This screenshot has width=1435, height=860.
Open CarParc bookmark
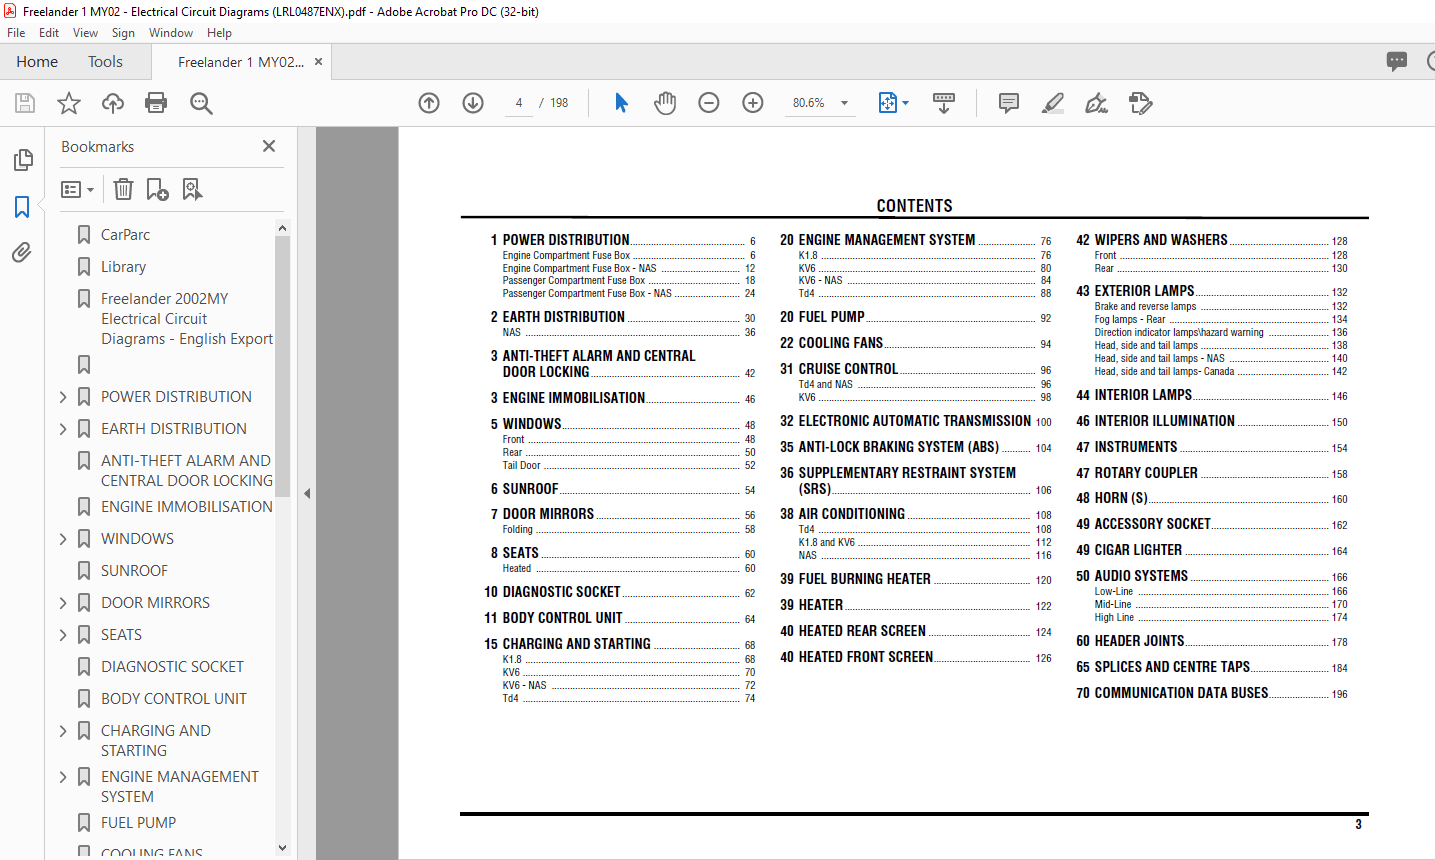[125, 235]
